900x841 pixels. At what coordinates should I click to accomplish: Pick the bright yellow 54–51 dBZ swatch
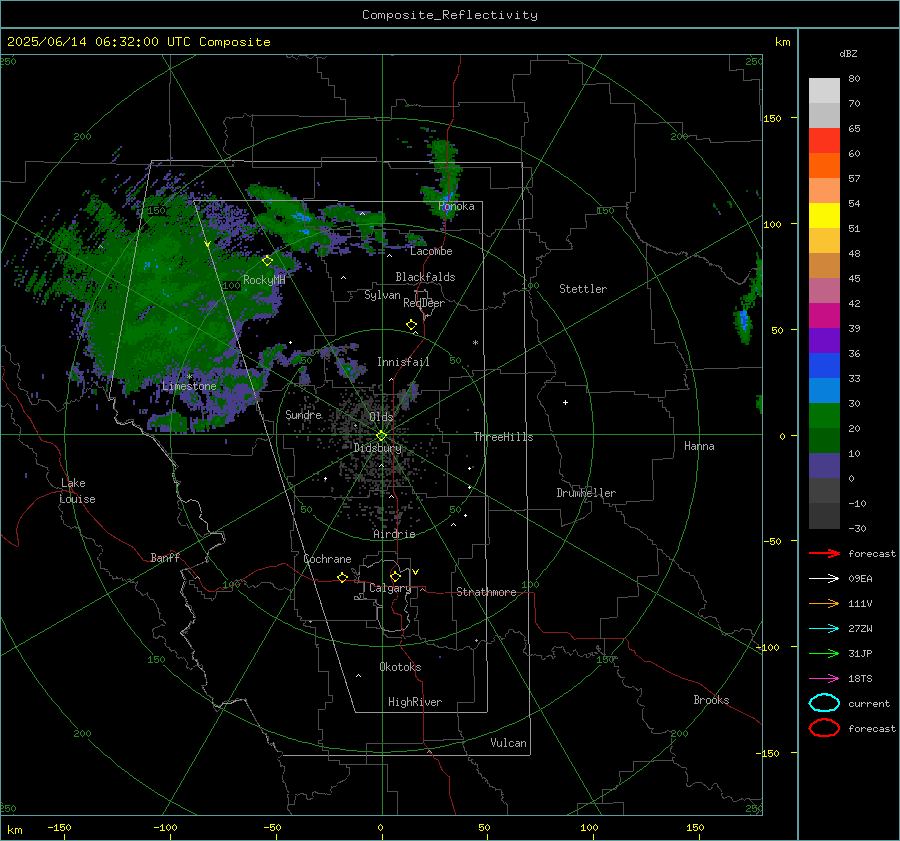pos(824,216)
